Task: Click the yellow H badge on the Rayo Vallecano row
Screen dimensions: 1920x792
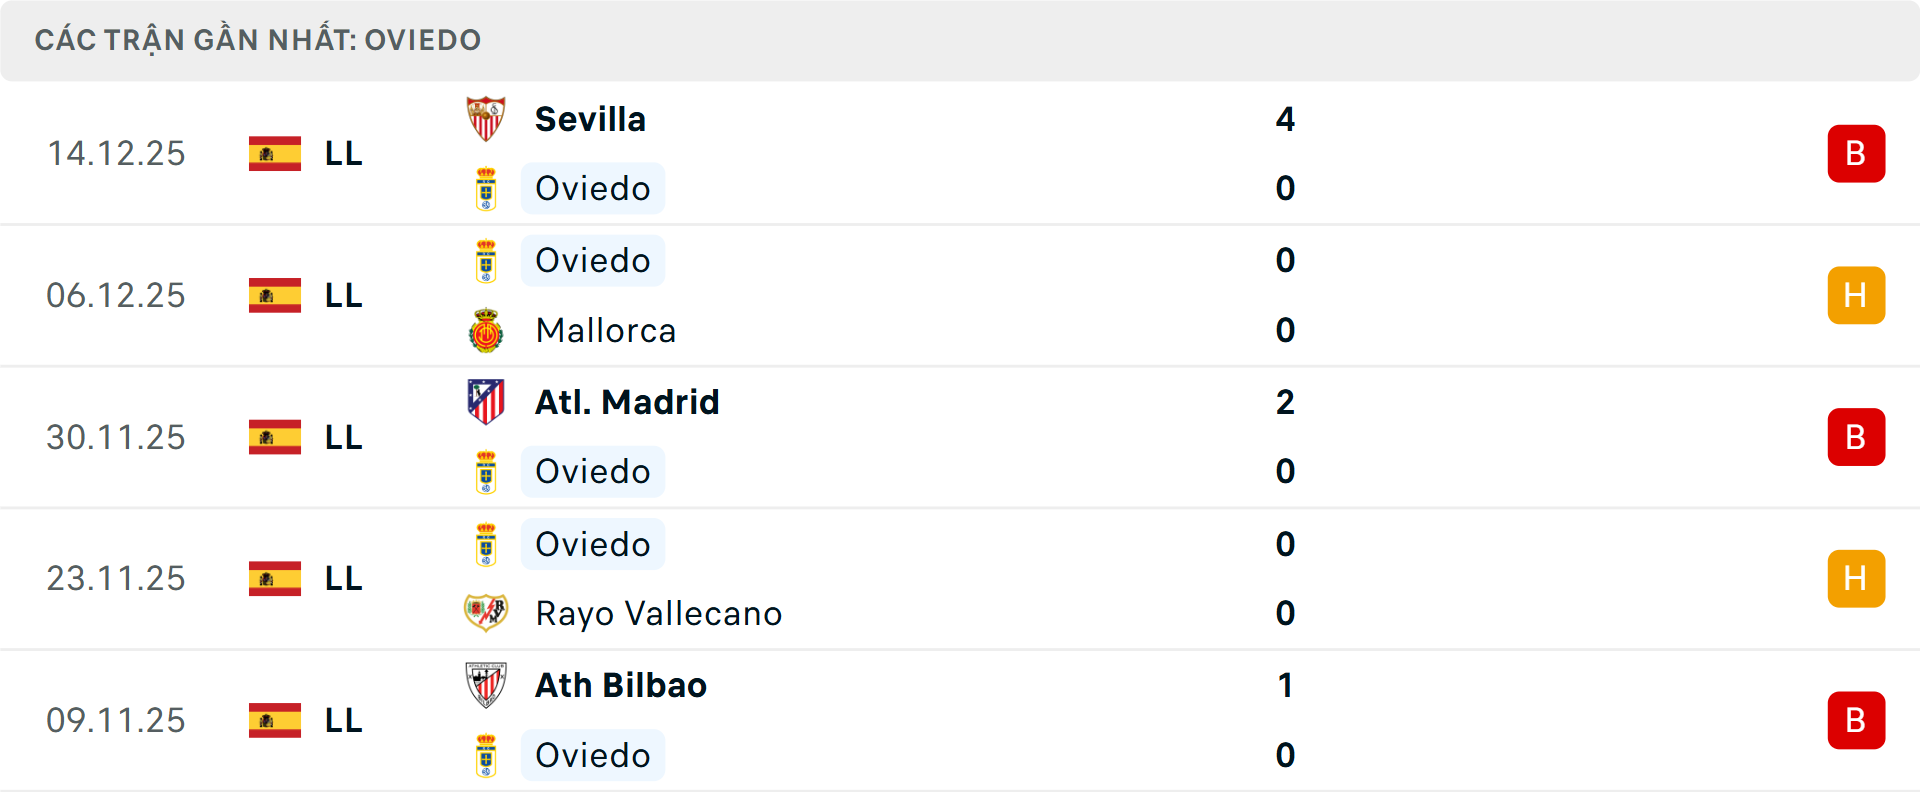Action: pyautogui.click(x=1856, y=578)
